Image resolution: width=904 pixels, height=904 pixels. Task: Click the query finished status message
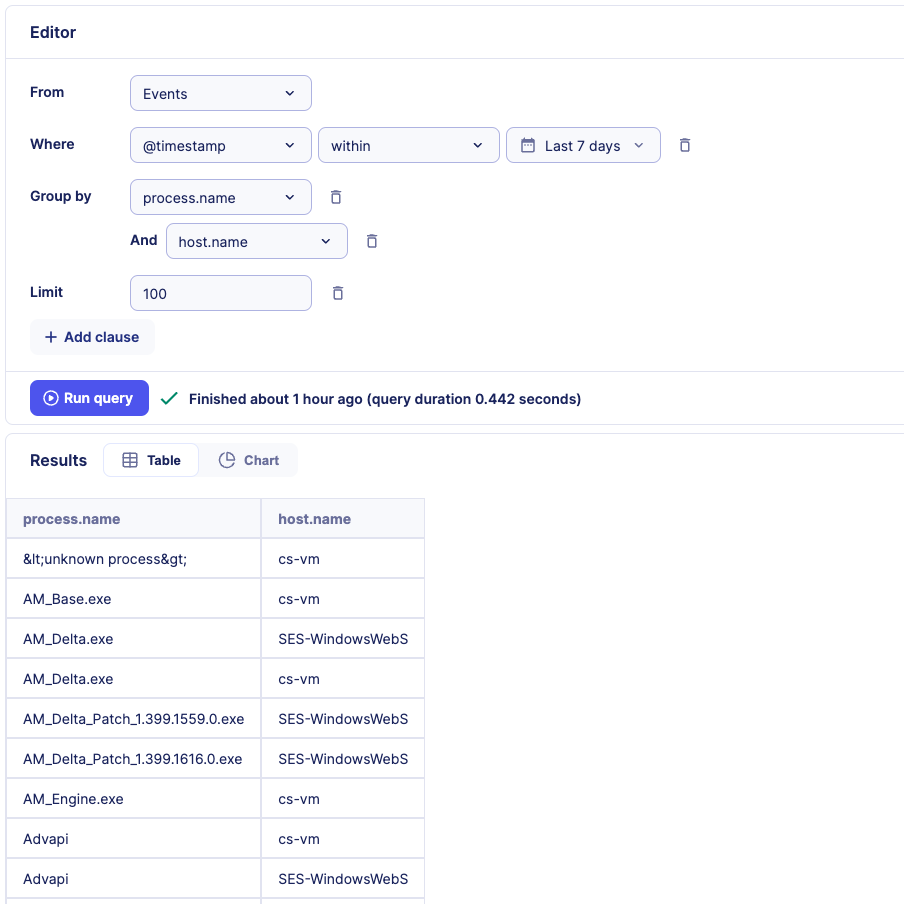pos(385,399)
